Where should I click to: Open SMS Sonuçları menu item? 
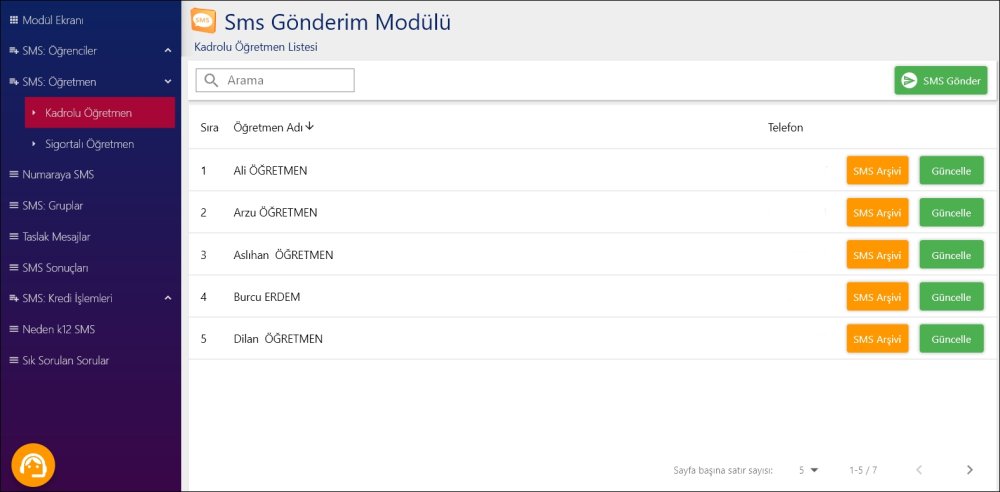[56, 268]
